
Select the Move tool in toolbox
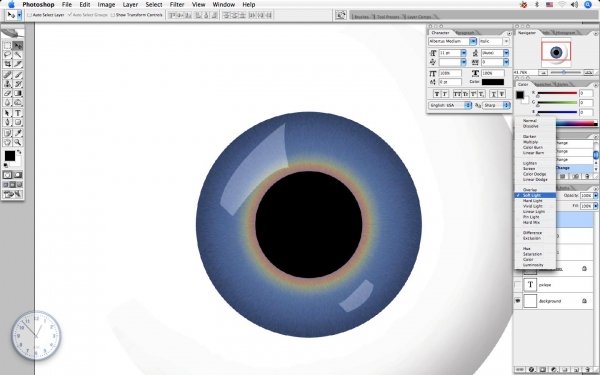tap(18, 46)
